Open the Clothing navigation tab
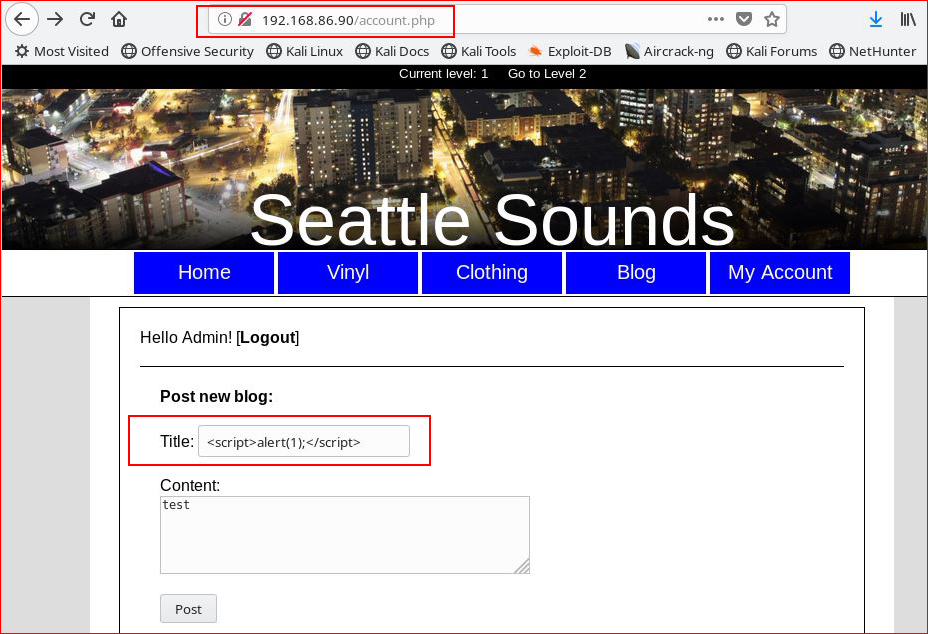This screenshot has width=928, height=634. pos(492,272)
